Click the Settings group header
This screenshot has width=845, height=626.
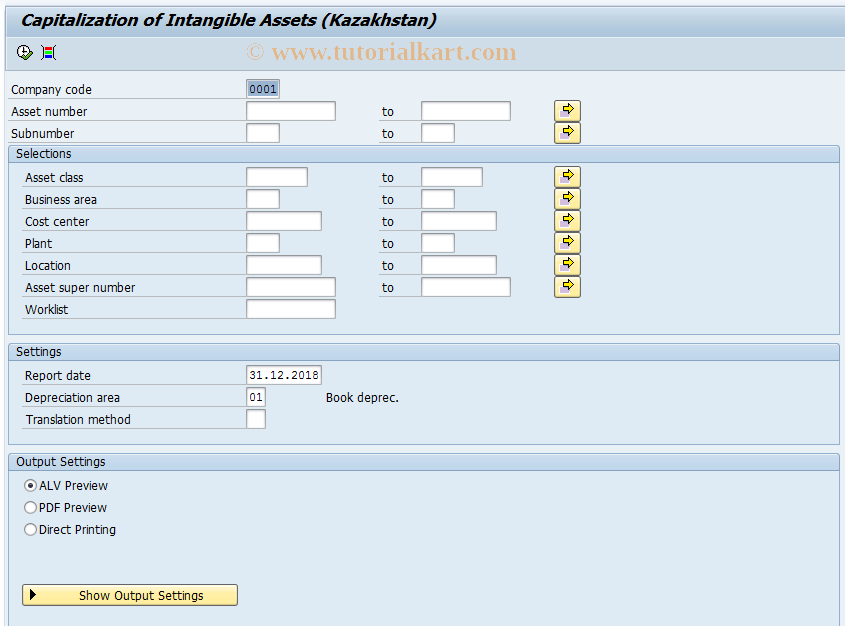pyautogui.click(x=424, y=352)
